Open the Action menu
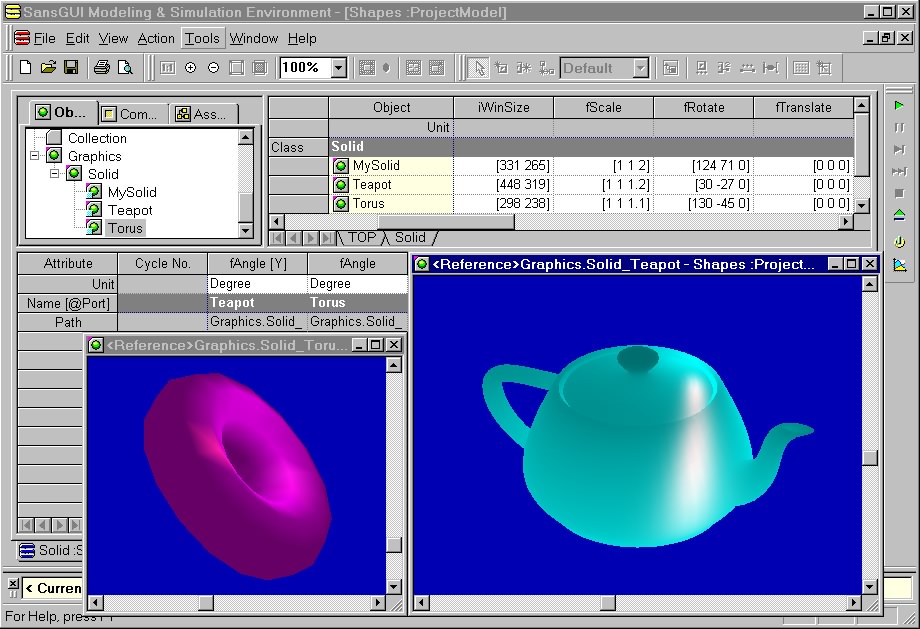Viewport: 920px width, 629px height. pos(156,38)
